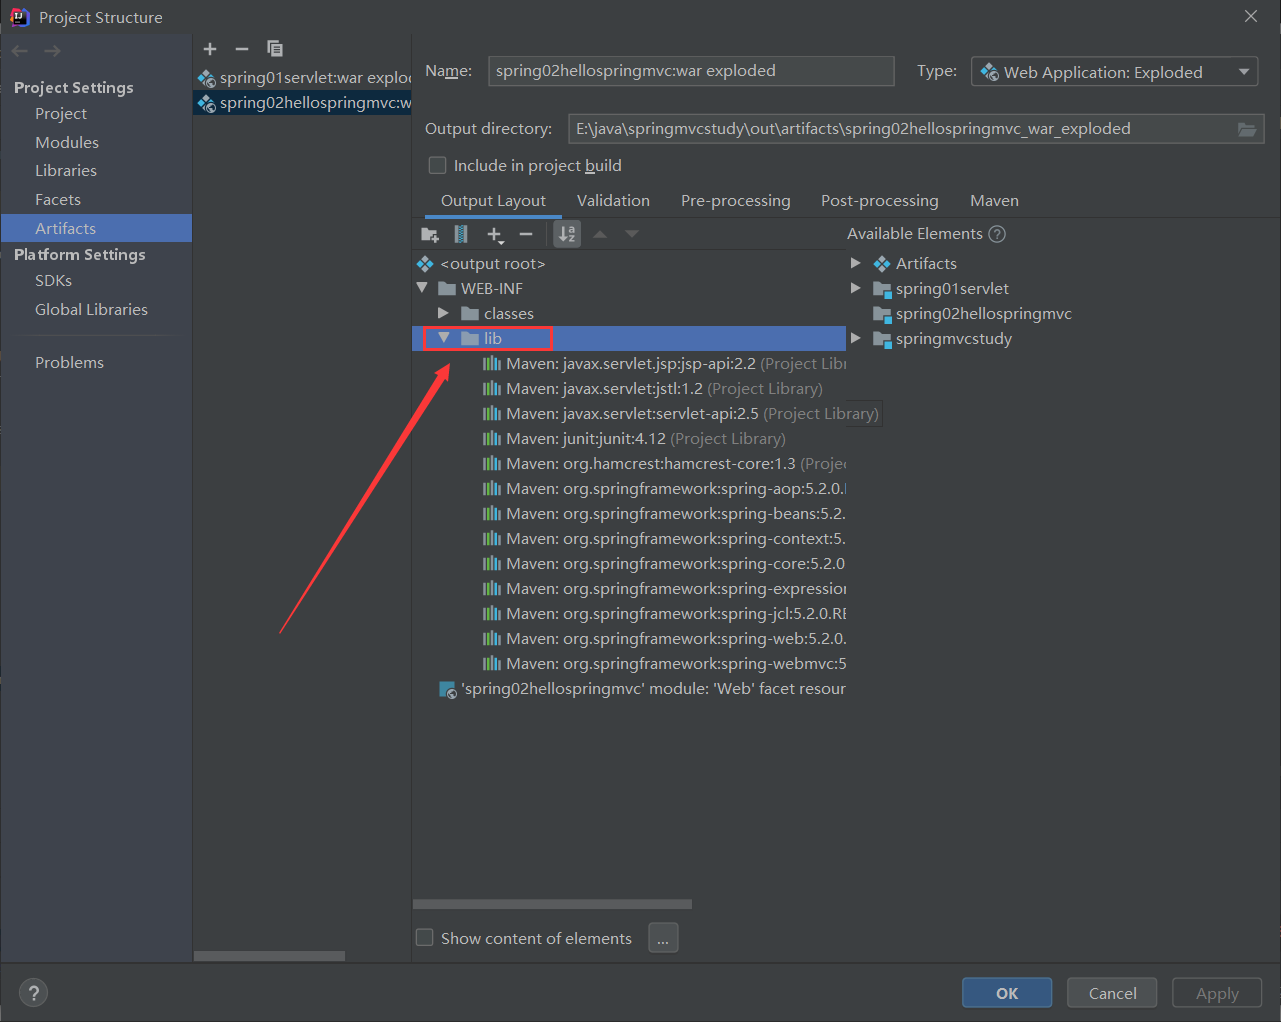Click the horizontal scrollbar under output layout tree

click(552, 904)
